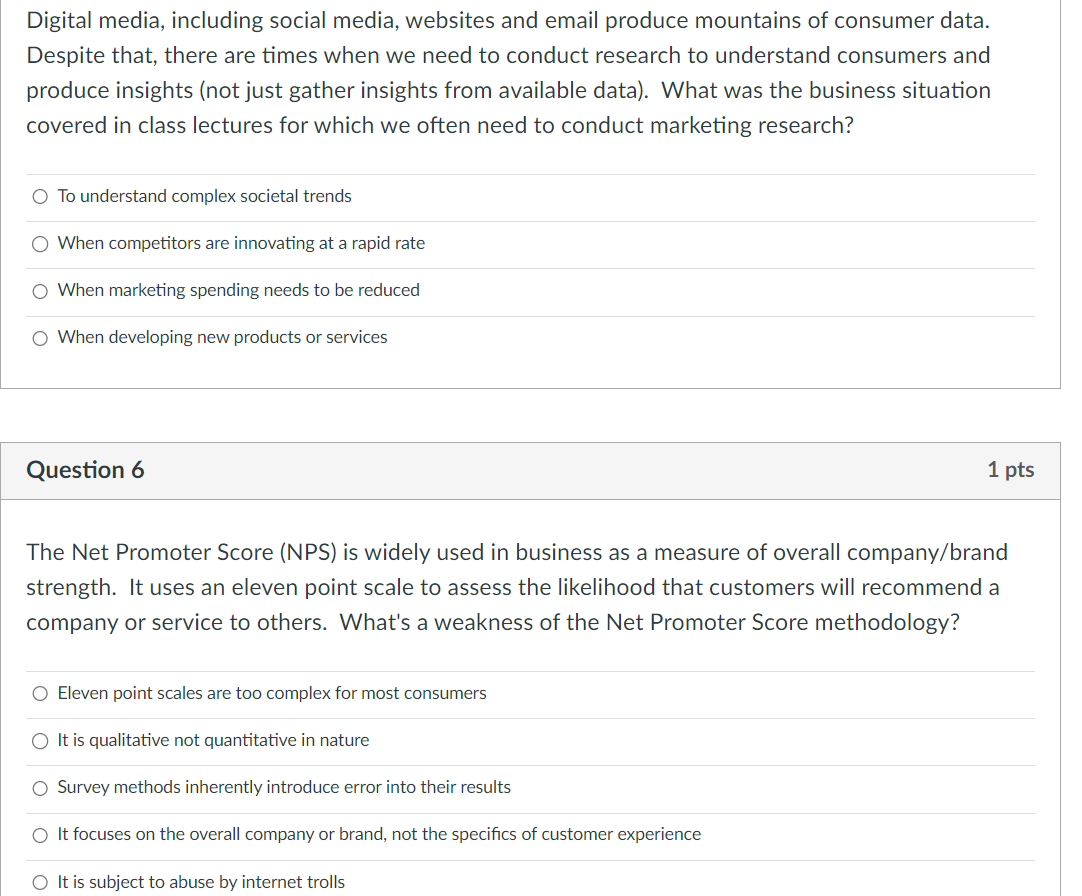This screenshot has height=896, width=1082.
Task: Click the answer row for societal trends
Action: point(530,196)
